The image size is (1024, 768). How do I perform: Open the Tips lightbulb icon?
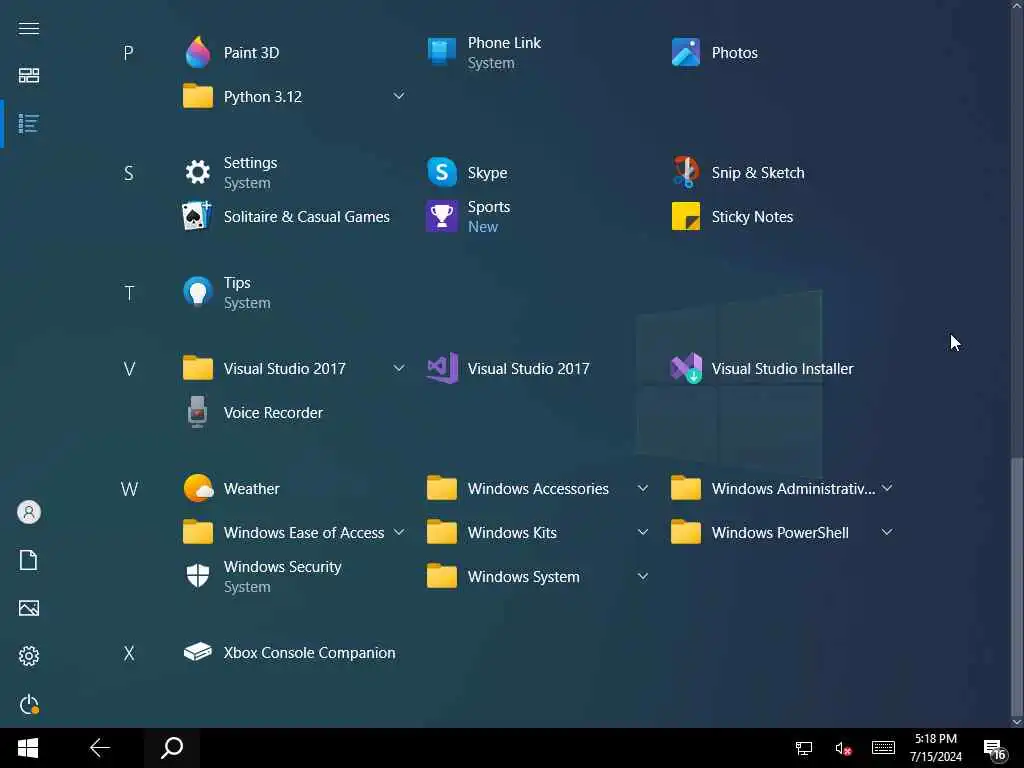click(197, 292)
